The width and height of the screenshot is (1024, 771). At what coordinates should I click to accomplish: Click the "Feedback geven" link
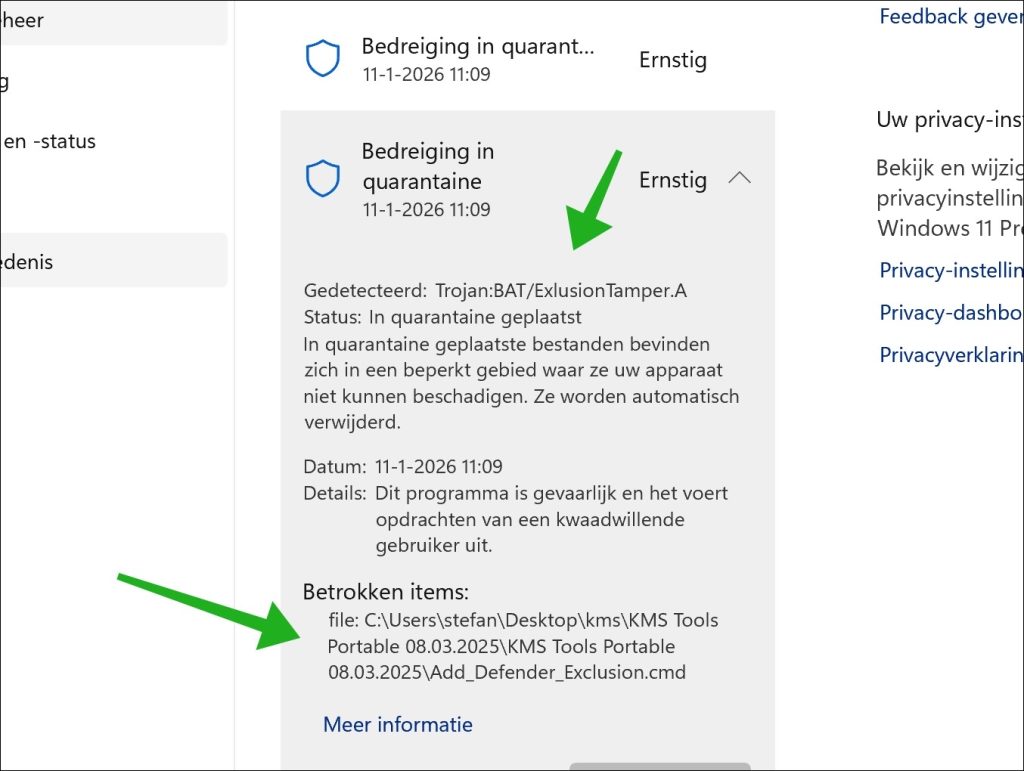tap(950, 16)
